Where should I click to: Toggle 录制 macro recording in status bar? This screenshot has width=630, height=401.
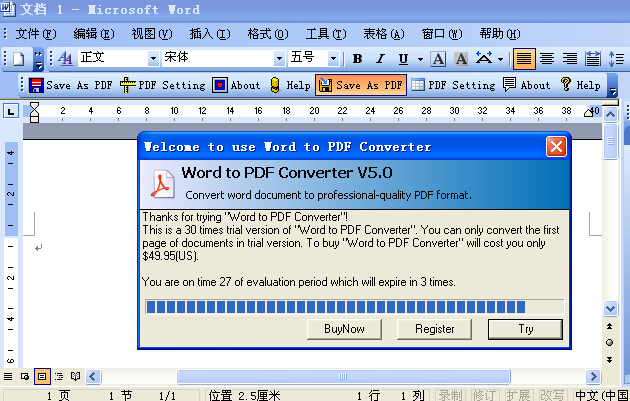pyautogui.click(x=449, y=395)
